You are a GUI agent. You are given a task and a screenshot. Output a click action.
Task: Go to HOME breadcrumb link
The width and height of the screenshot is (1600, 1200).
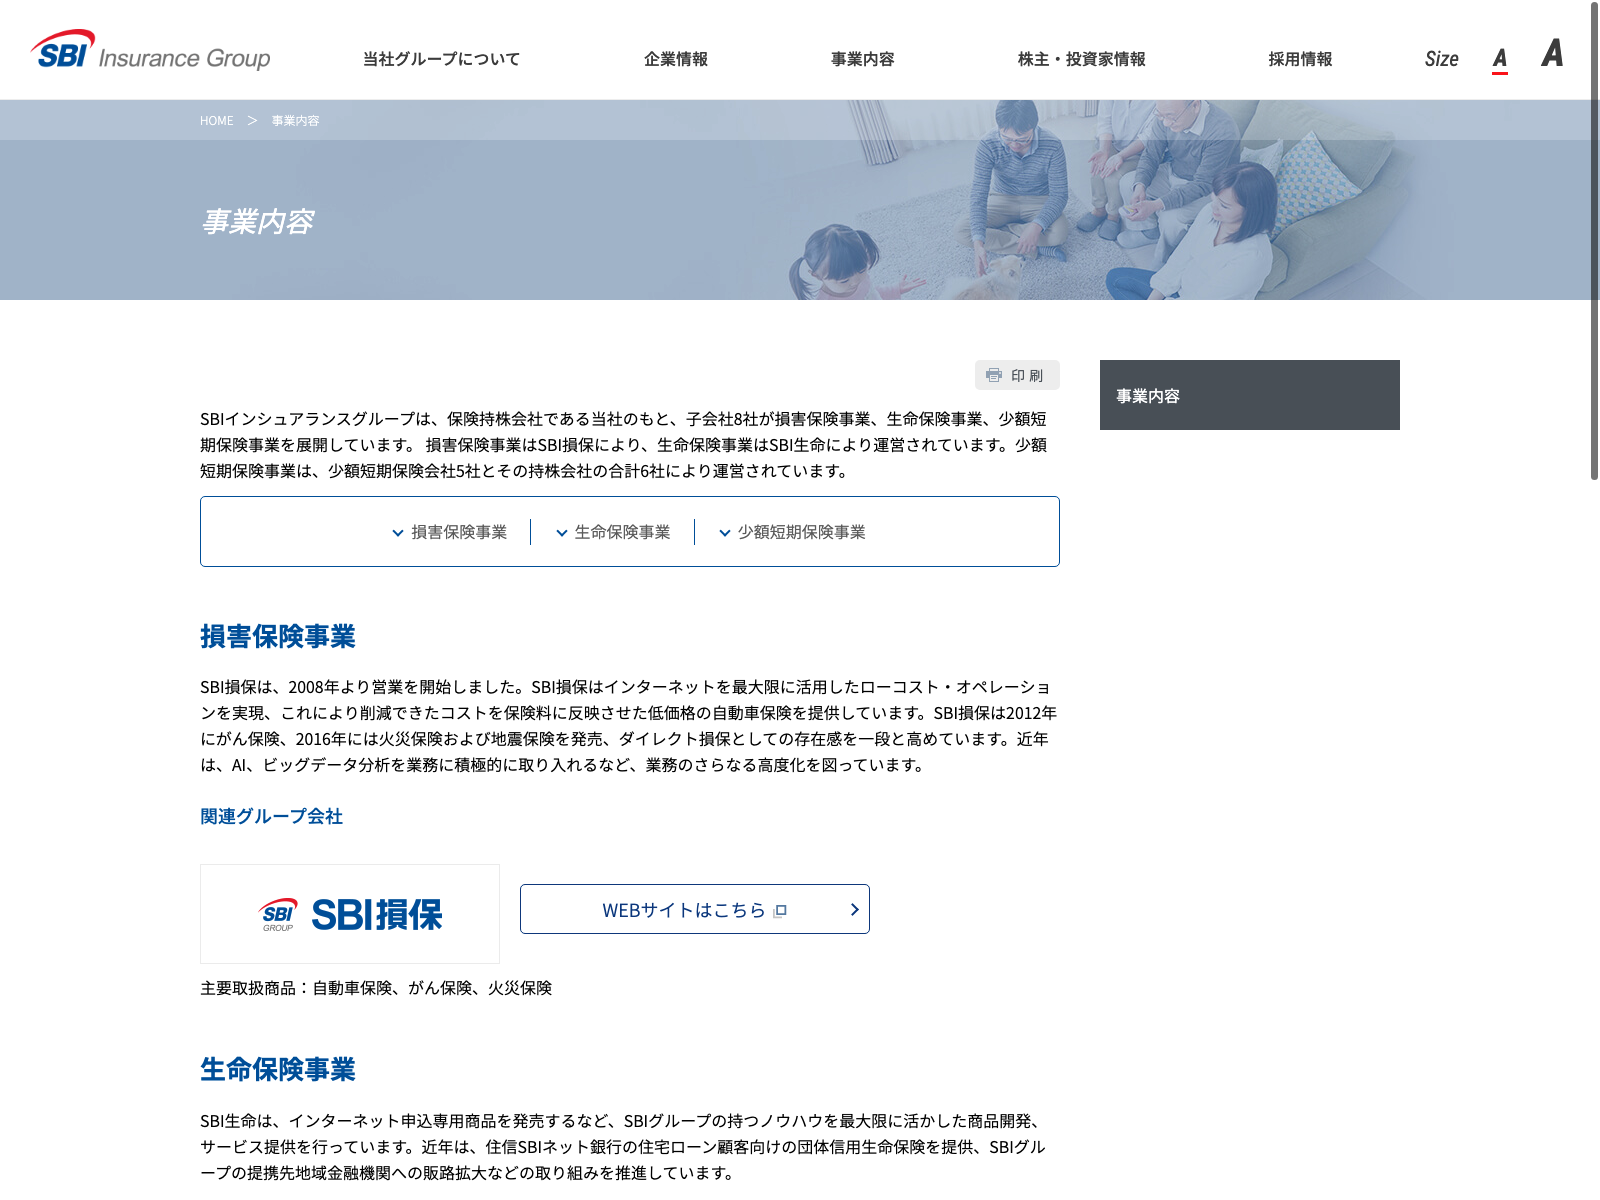click(x=216, y=121)
